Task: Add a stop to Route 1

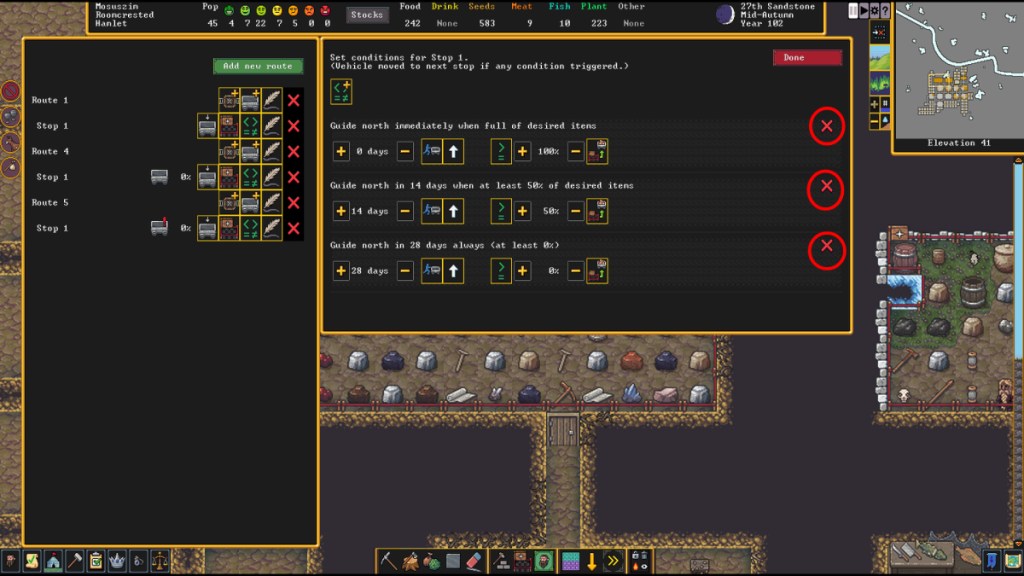Action: pyautogui.click(x=229, y=101)
